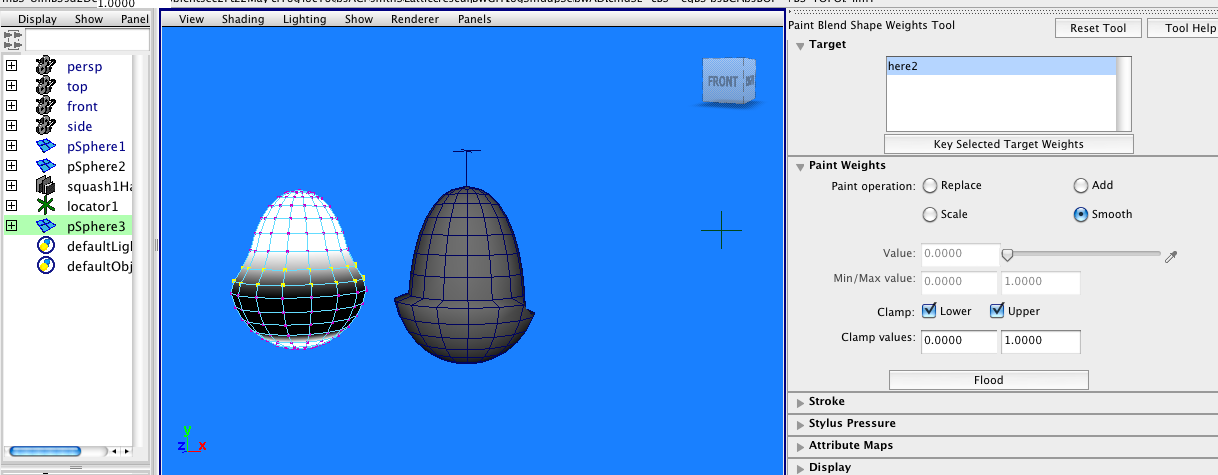
Task: Click the Reset Tool button
Action: click(x=1098, y=28)
